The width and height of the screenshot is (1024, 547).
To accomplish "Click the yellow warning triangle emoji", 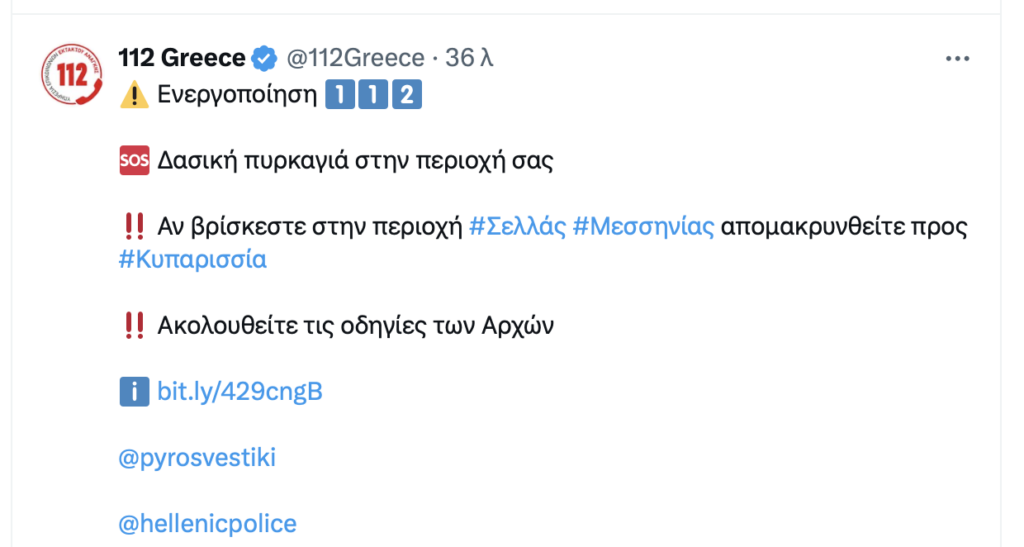I will (x=134, y=95).
